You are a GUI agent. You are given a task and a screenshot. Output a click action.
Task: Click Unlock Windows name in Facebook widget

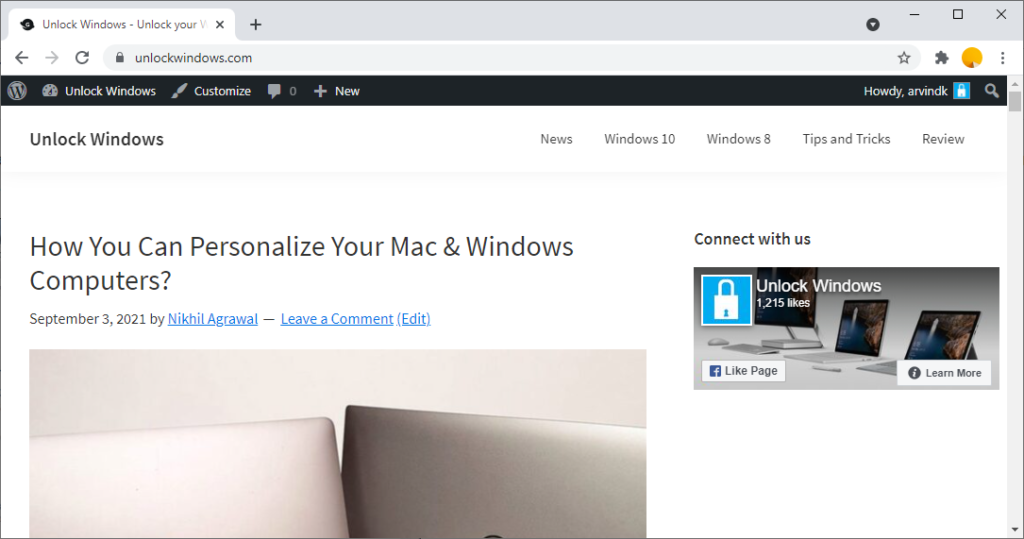(x=818, y=286)
